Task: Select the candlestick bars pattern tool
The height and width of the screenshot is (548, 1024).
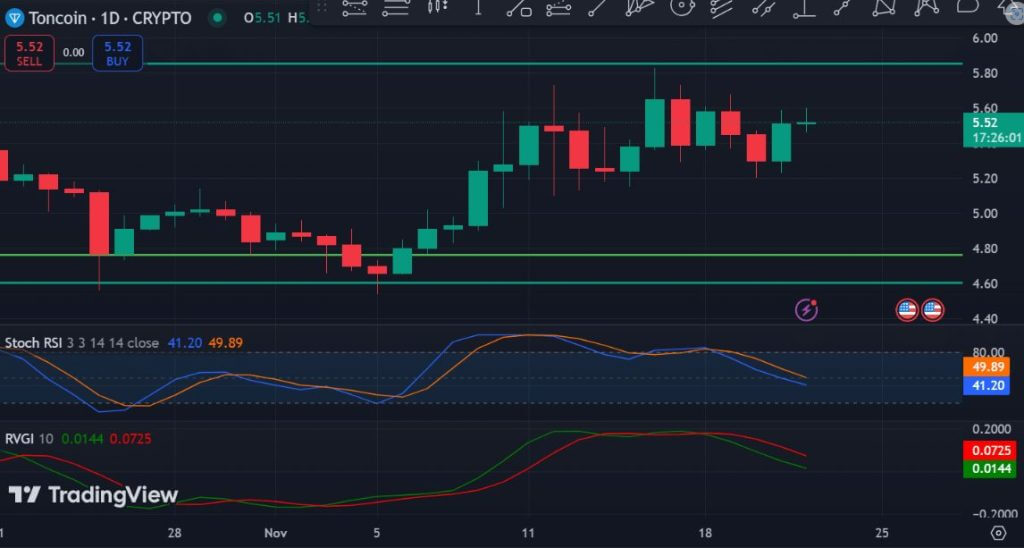Action: click(438, 7)
